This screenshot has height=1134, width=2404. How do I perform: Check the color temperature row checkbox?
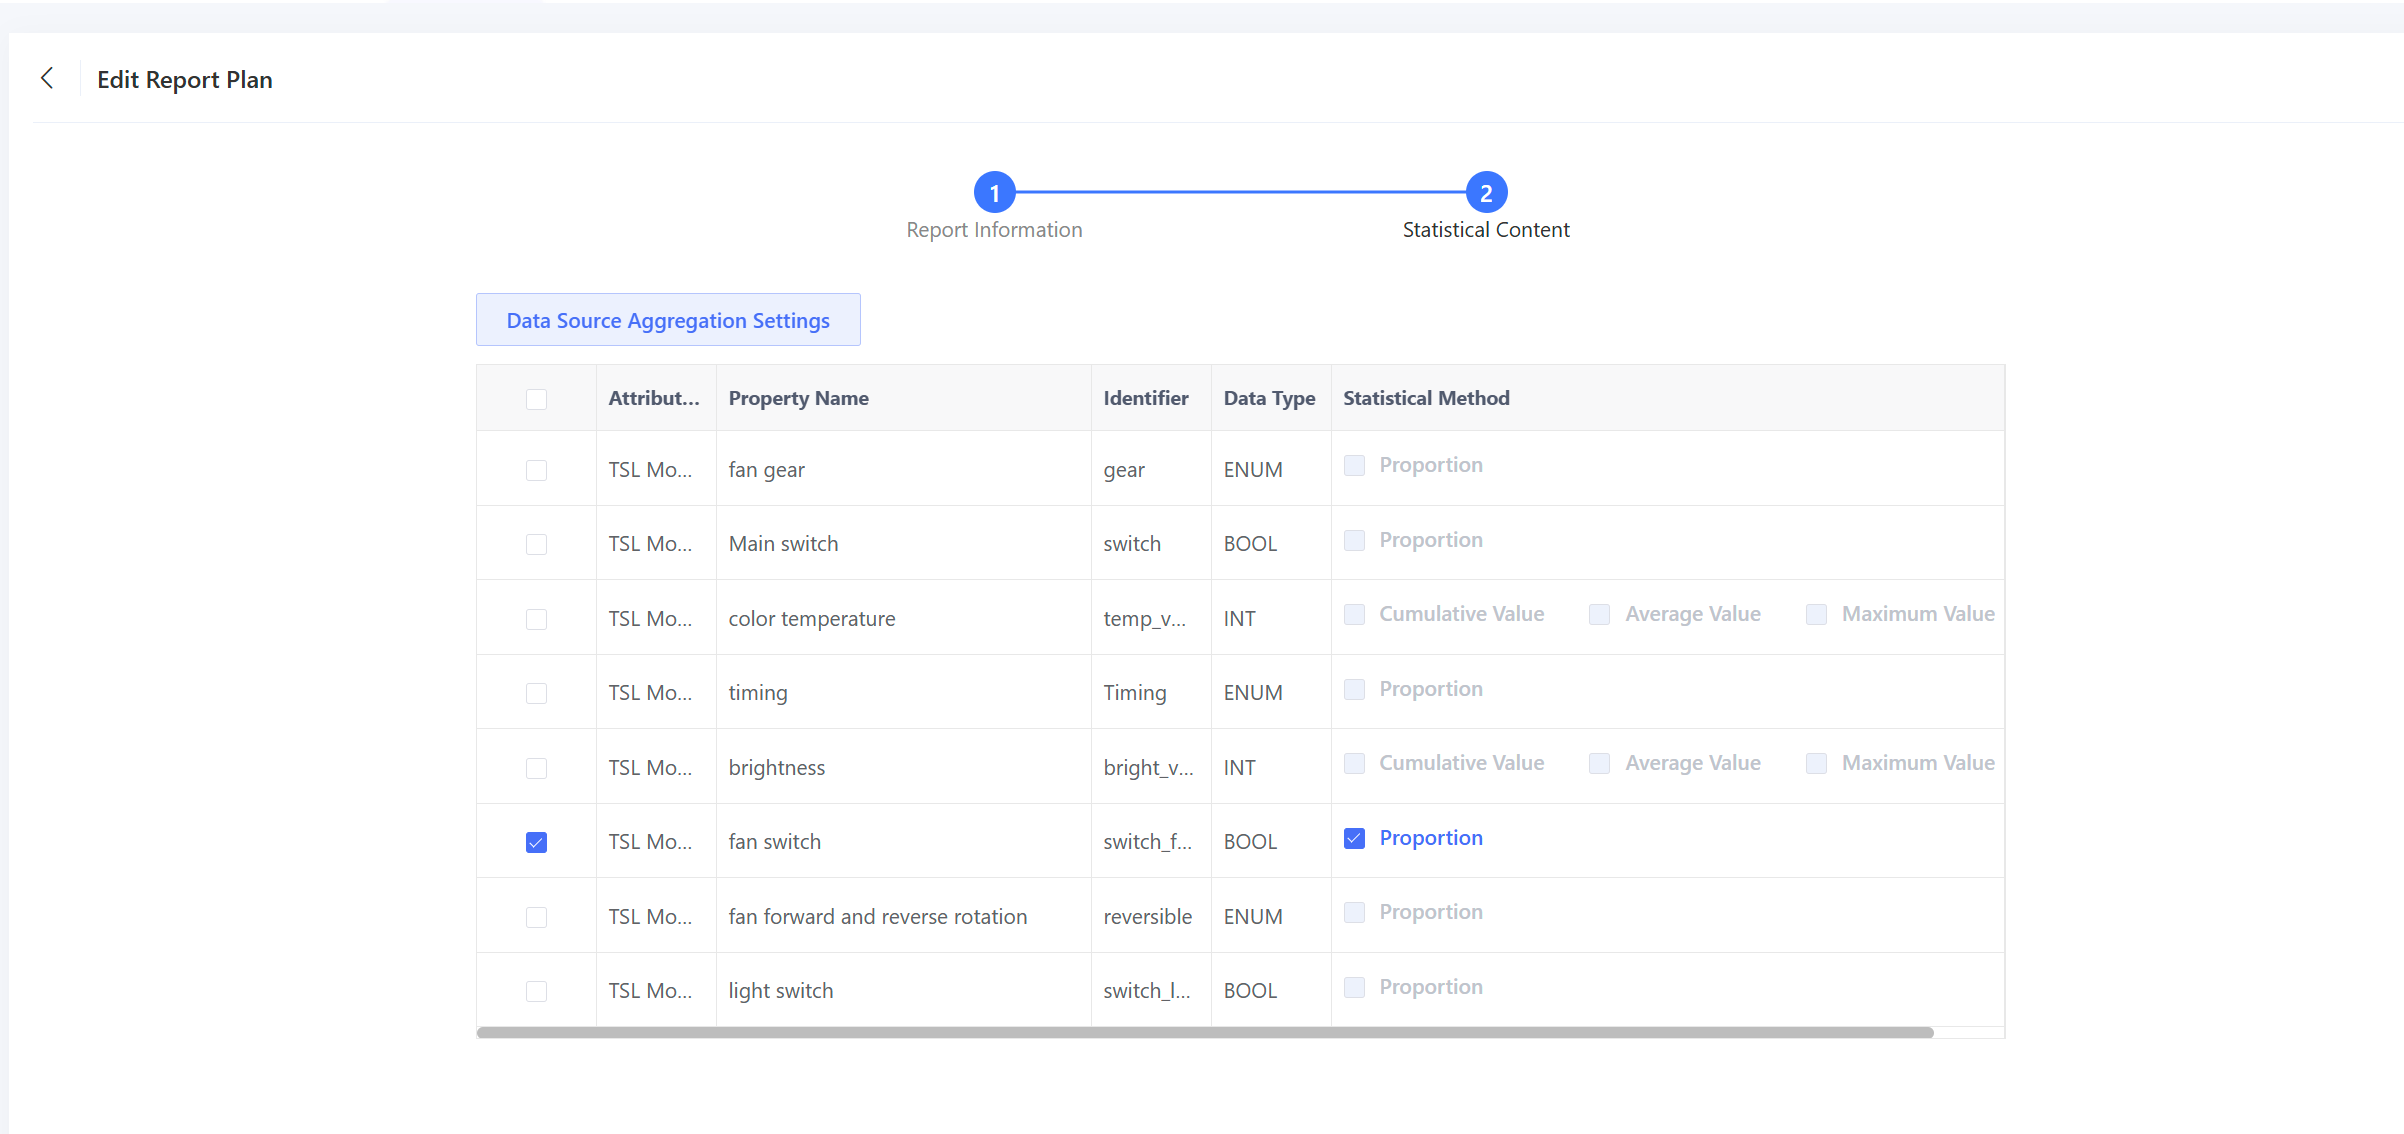click(x=536, y=619)
